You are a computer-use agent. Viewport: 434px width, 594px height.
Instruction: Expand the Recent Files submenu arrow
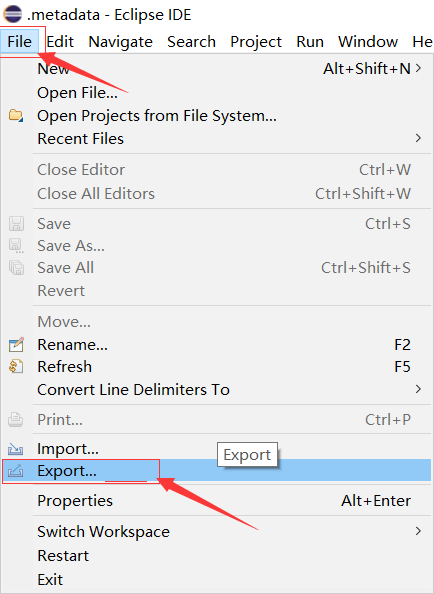coord(418,138)
